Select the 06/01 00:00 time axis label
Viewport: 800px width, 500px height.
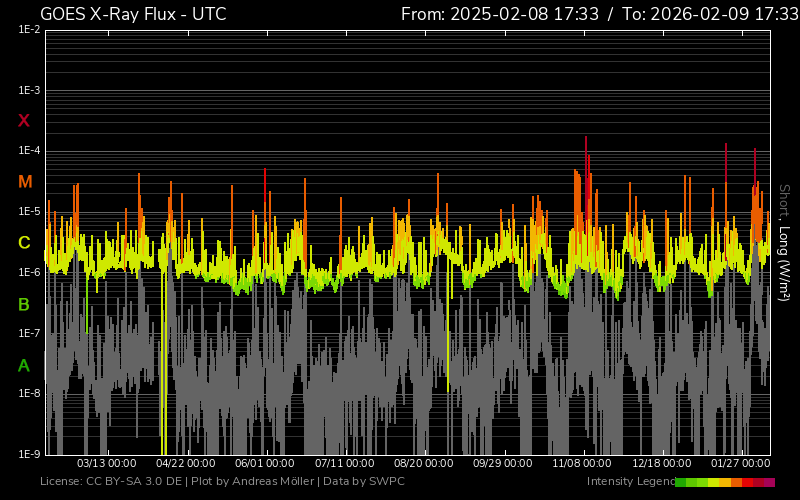[264, 464]
